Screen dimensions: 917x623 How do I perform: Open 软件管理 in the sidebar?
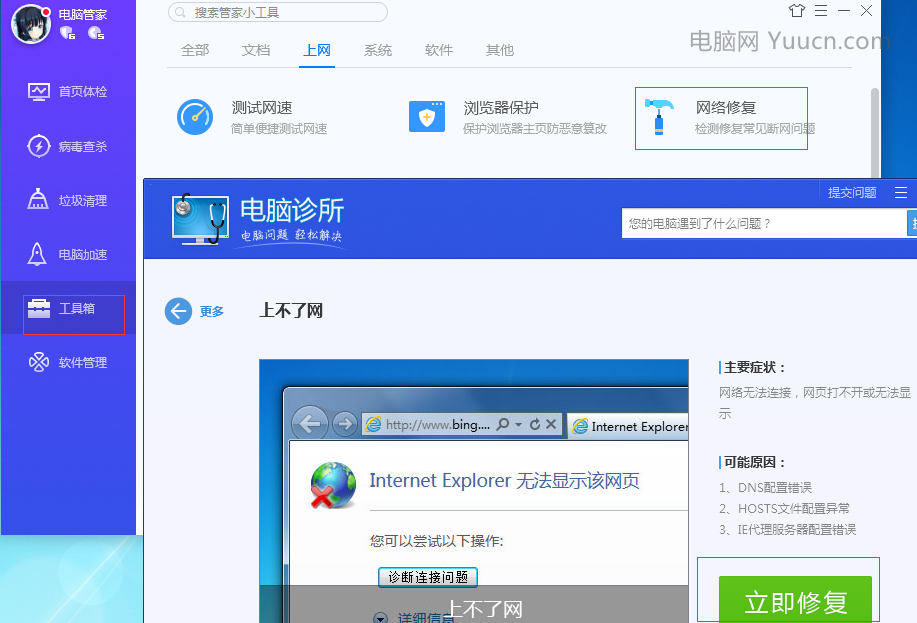68,363
